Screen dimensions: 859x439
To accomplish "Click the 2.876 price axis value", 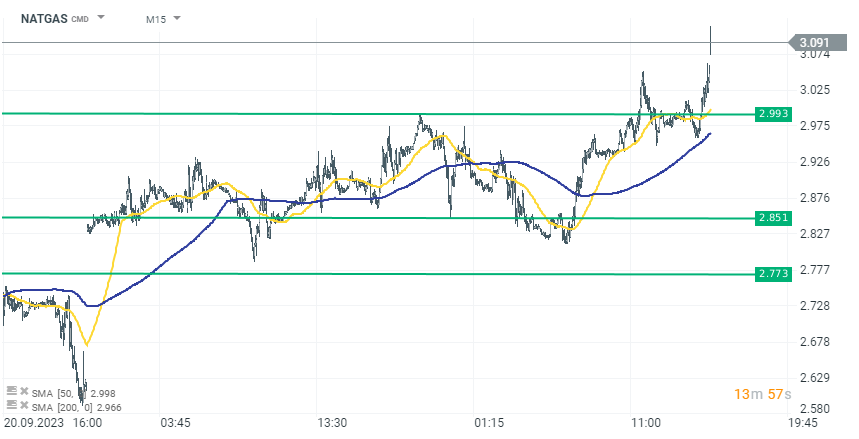I will 815,198.
